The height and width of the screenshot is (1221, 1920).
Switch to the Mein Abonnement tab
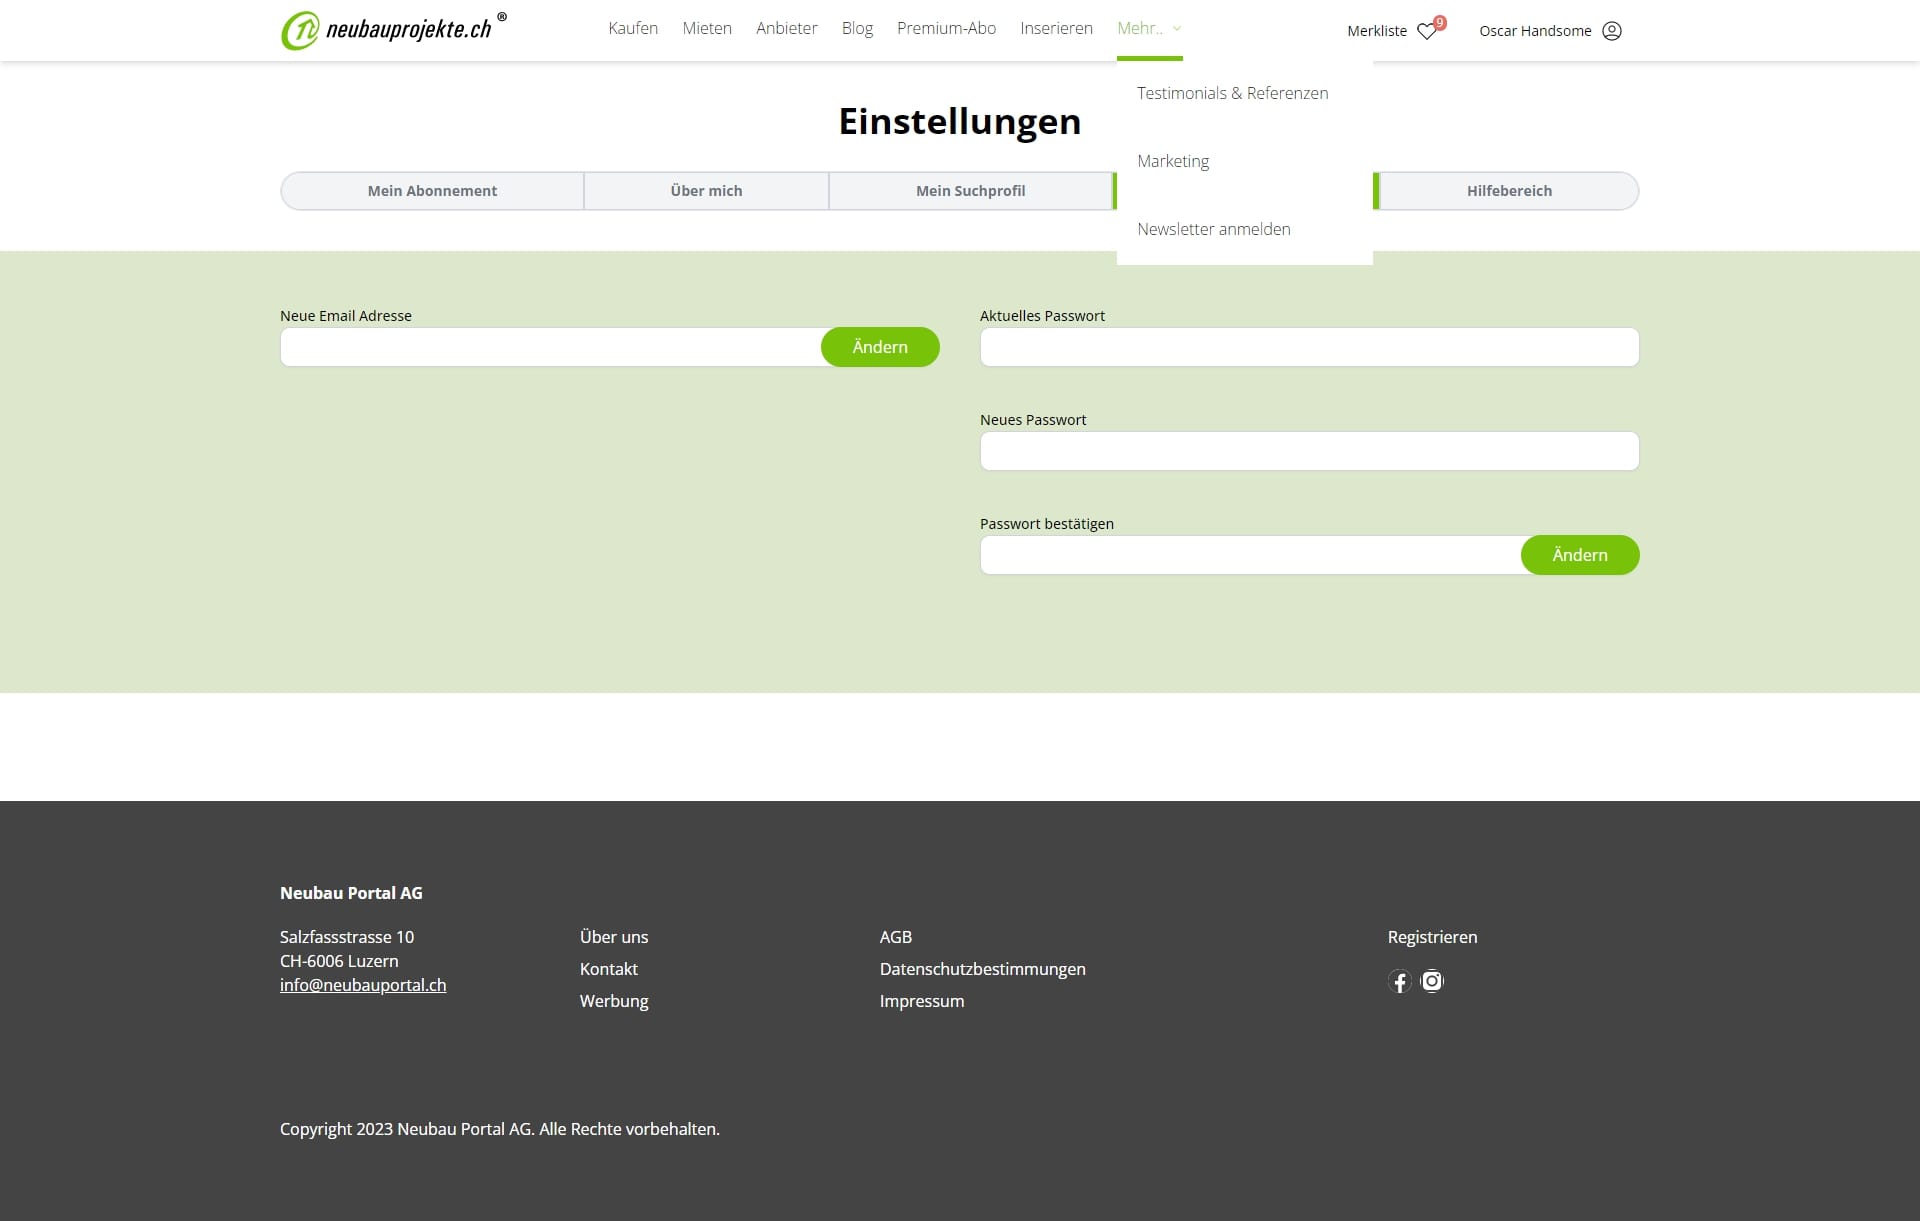[432, 191]
